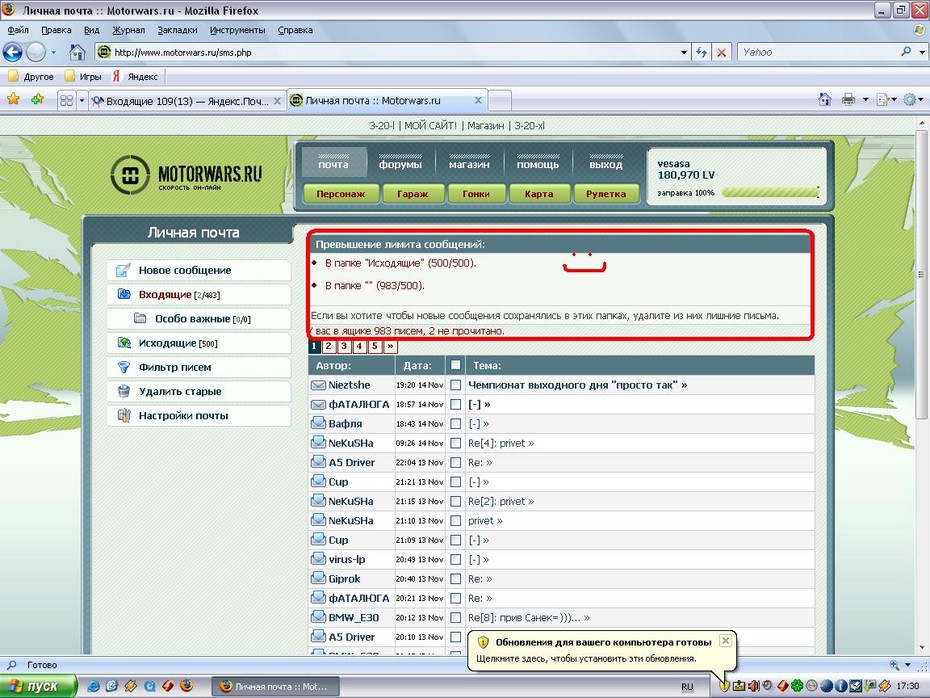
Task: Click the Исходящие folder icon
Action: point(124,343)
